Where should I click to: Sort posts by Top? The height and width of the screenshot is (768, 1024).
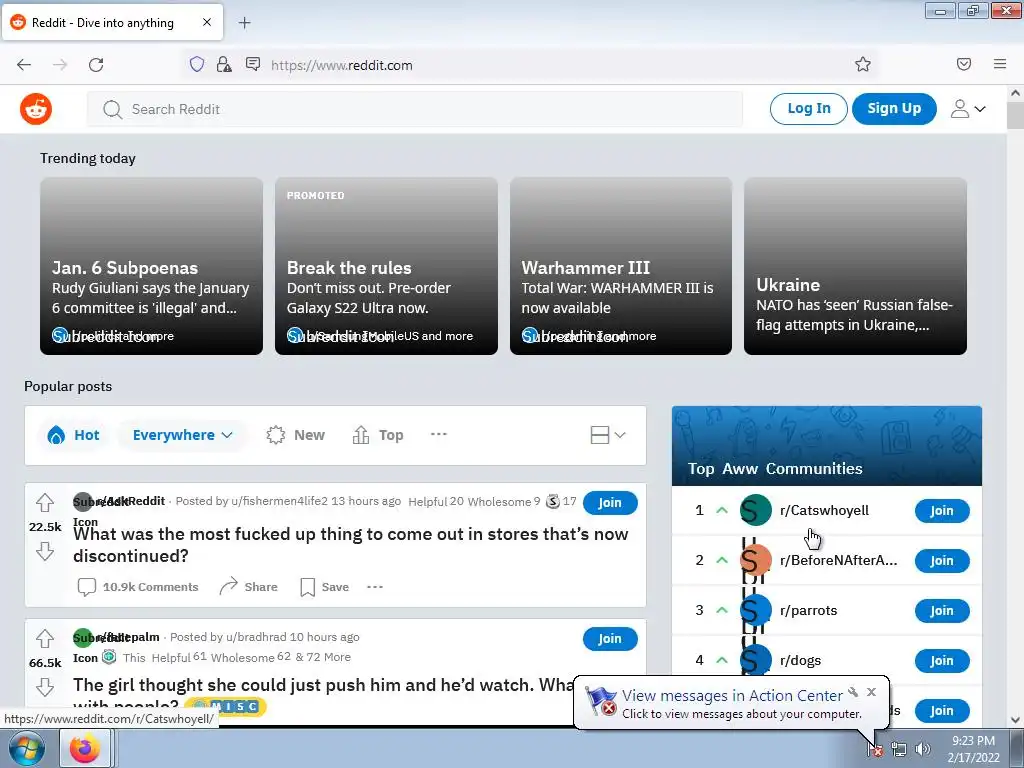(377, 435)
